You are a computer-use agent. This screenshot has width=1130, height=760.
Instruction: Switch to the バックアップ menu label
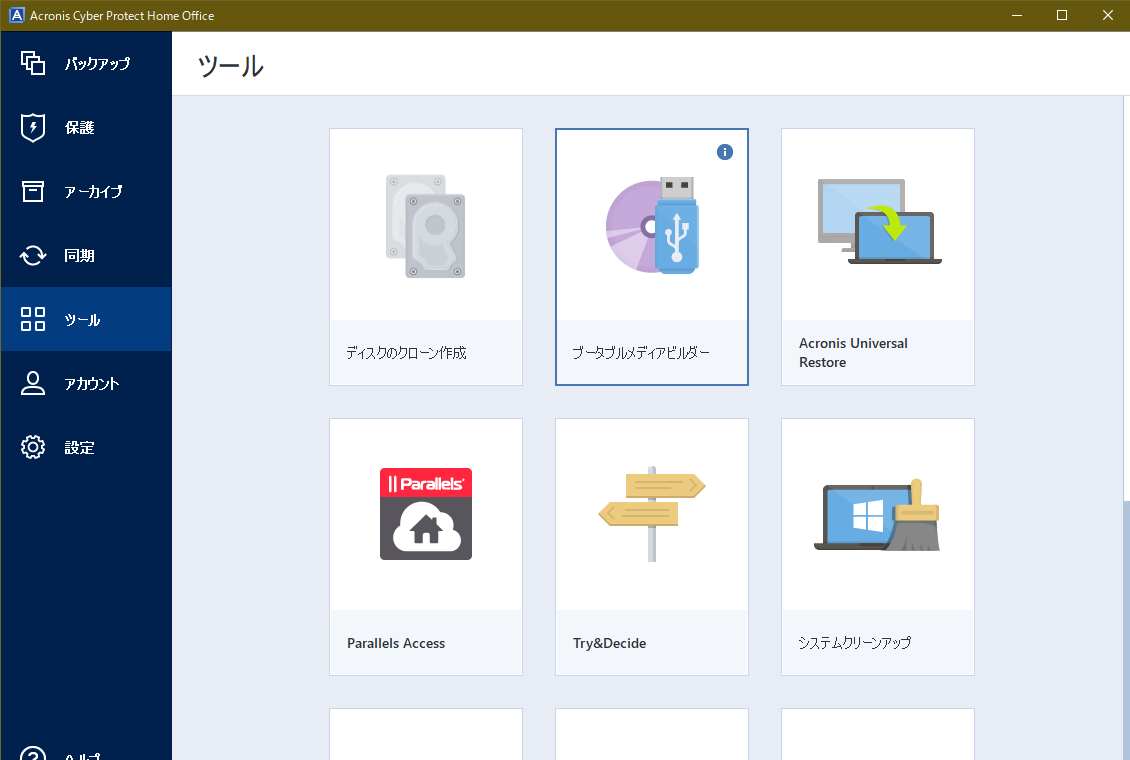pyautogui.click(x=97, y=63)
